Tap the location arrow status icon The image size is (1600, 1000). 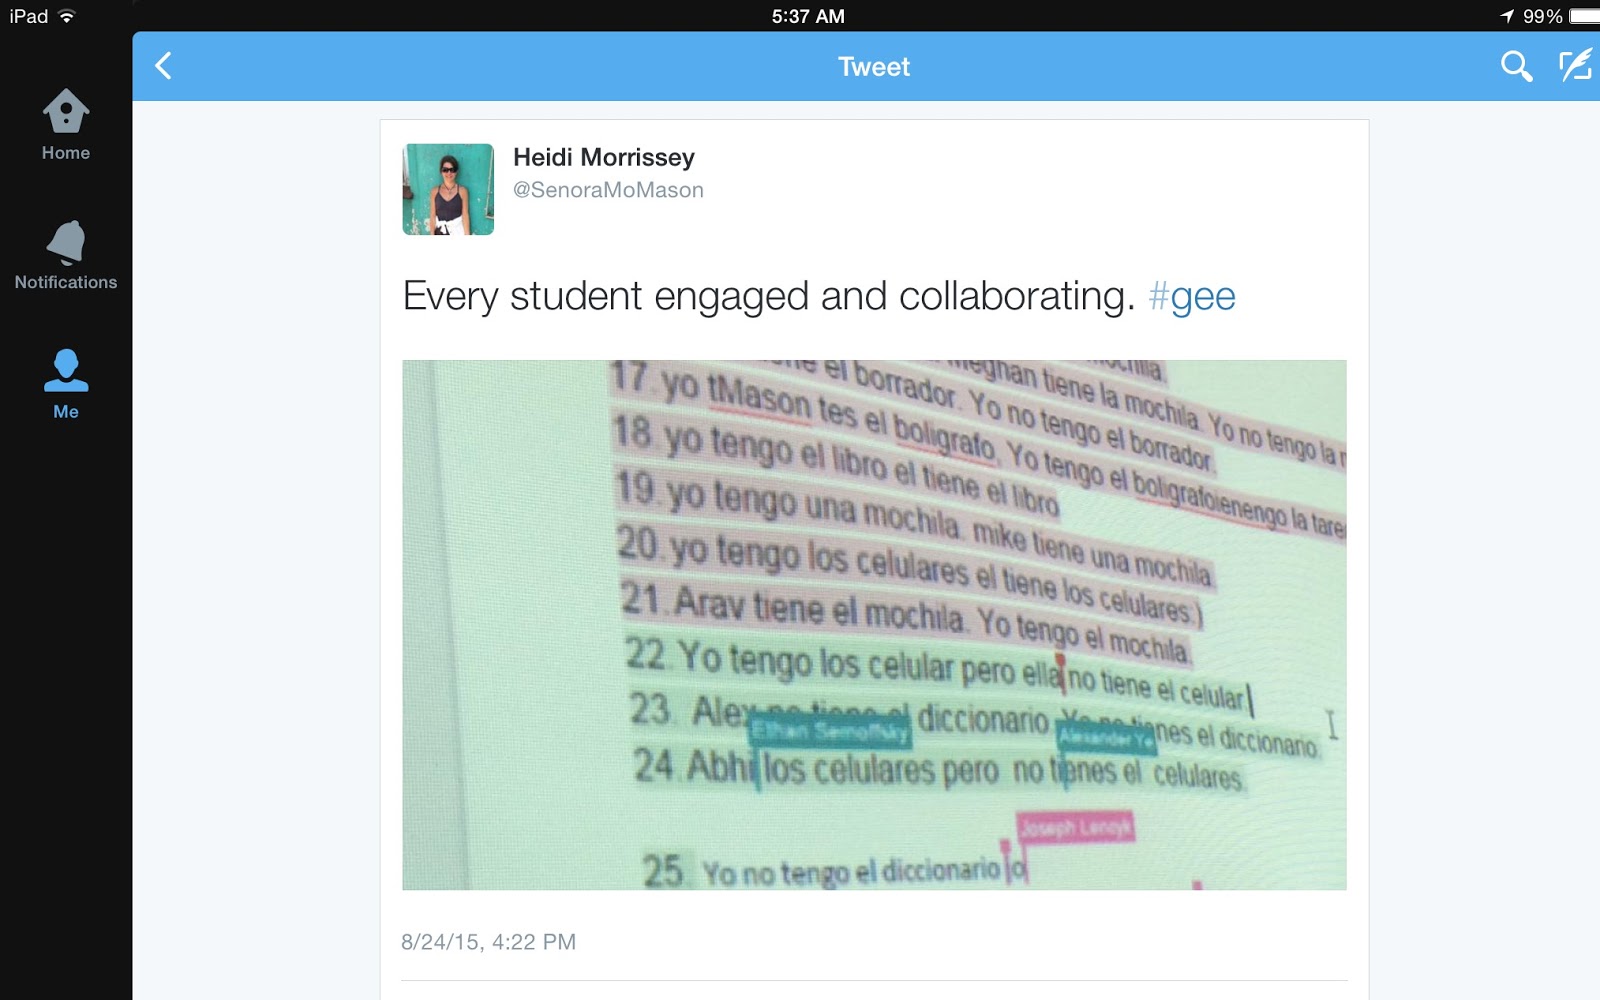[x=1507, y=16]
